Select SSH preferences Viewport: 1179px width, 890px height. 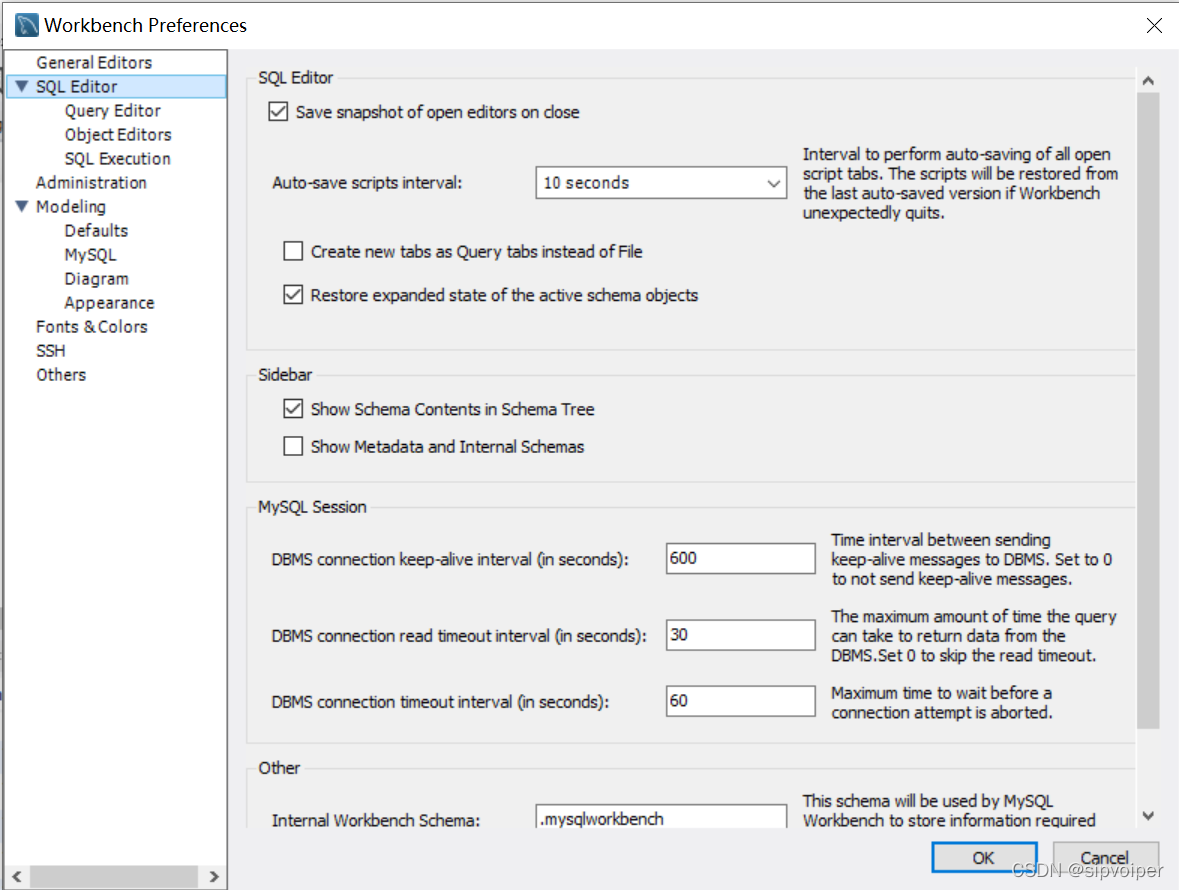point(50,351)
